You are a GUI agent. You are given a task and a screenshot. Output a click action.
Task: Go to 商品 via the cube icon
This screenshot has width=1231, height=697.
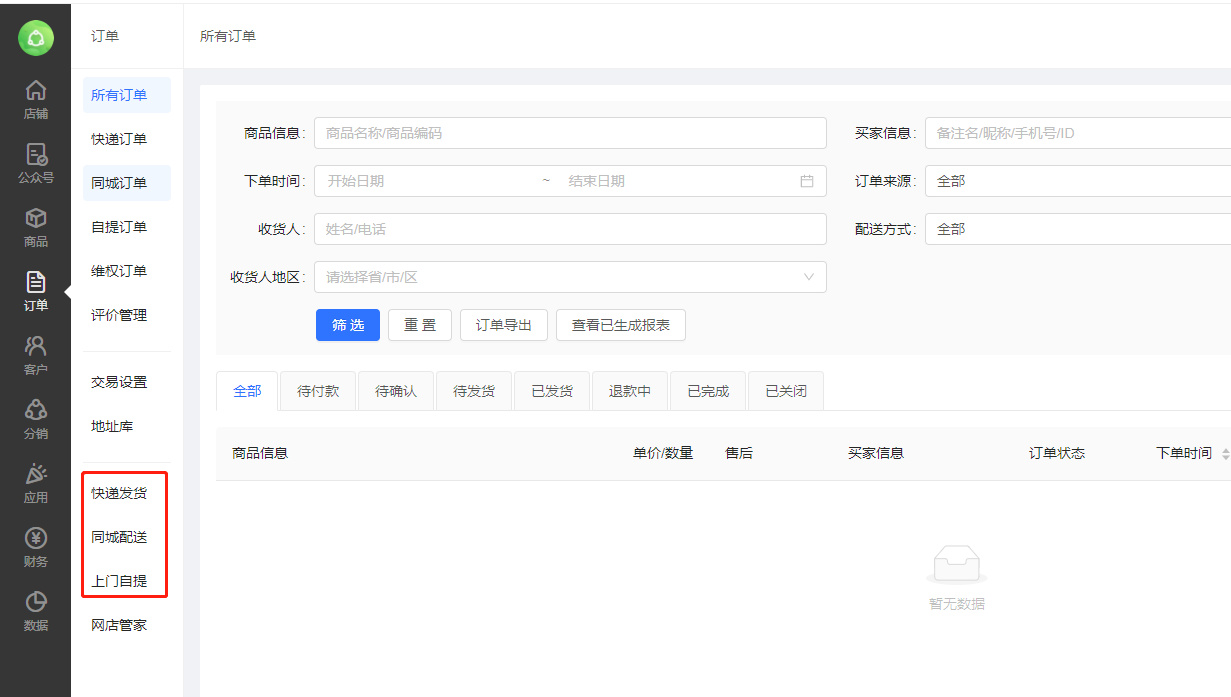pos(35,227)
